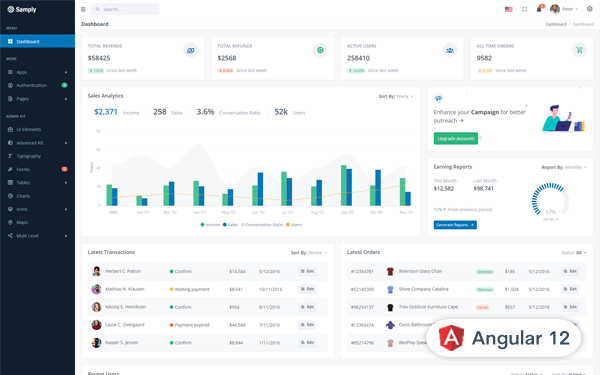Click the Icons sidebar icon

(x=10, y=209)
